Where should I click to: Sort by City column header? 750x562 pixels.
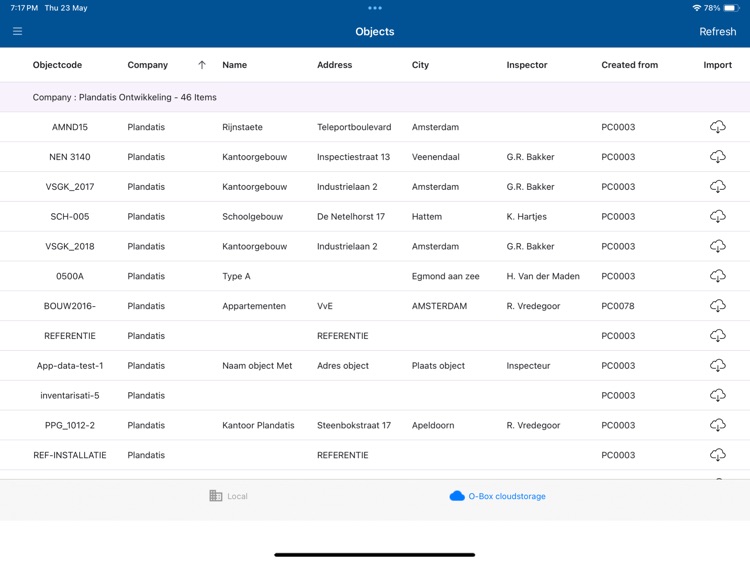click(x=420, y=65)
